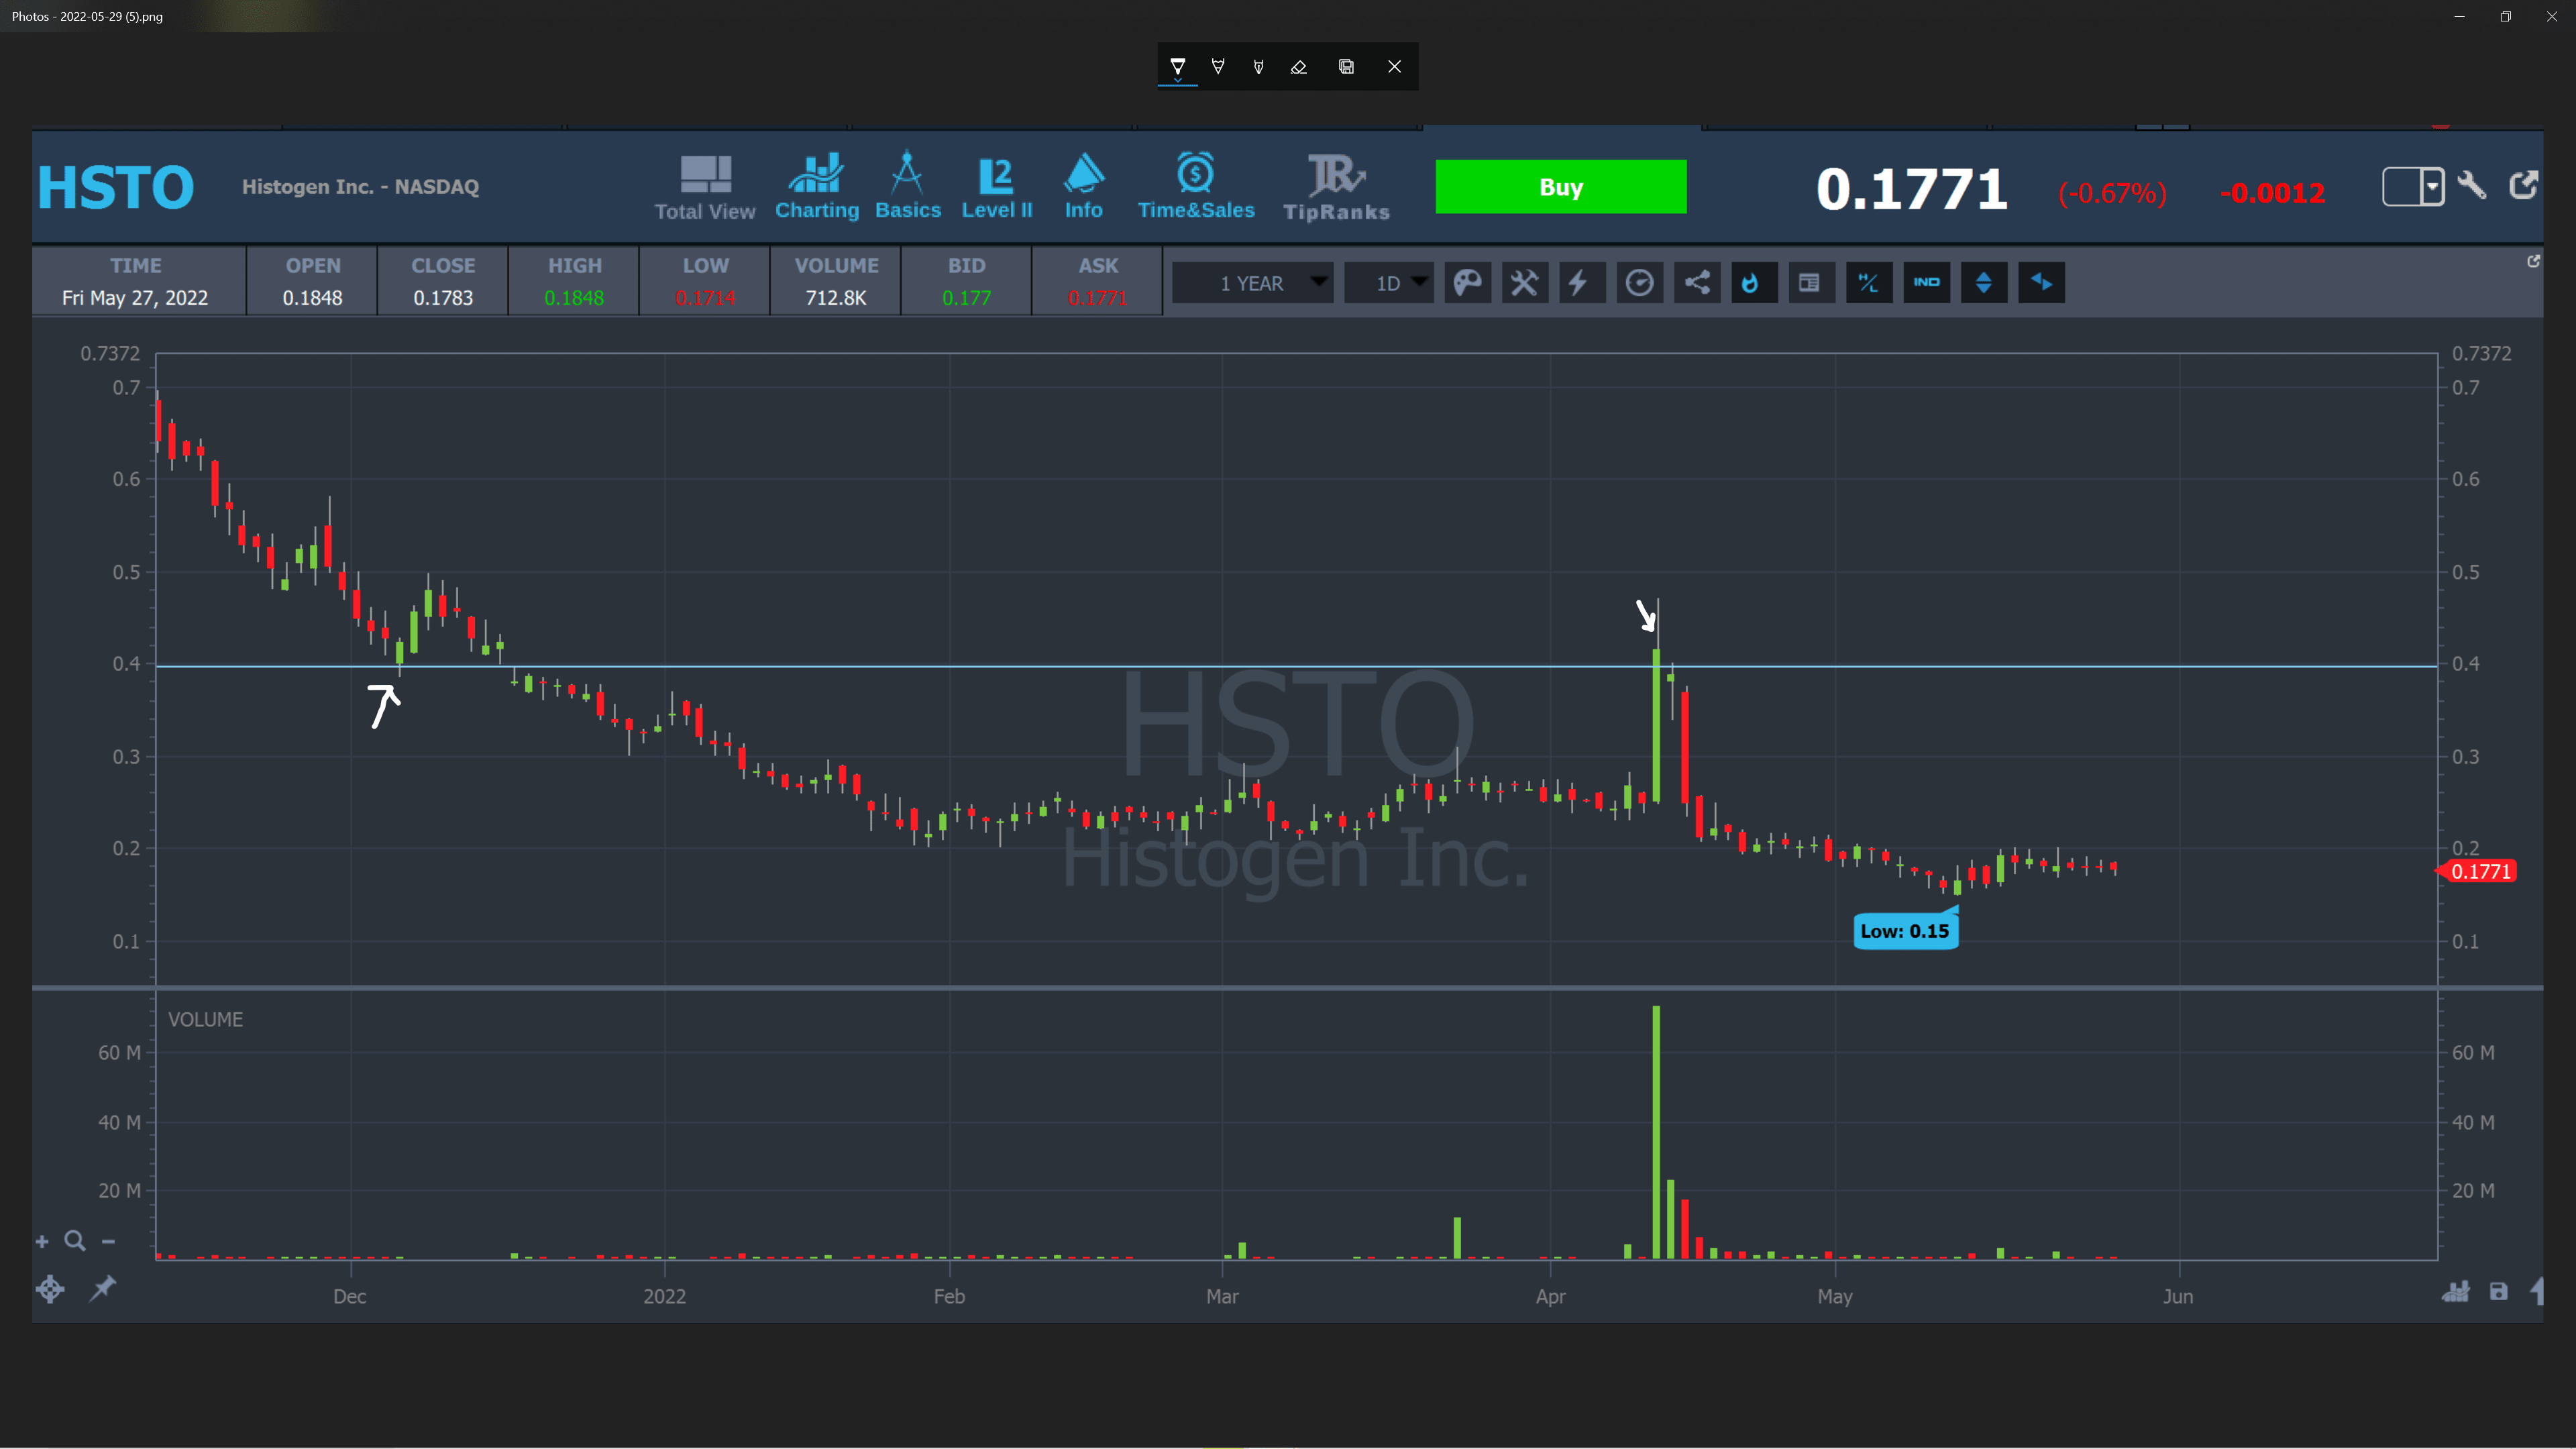Toggle the H/L high-low markers
2576x1449 pixels.
tap(1868, 283)
